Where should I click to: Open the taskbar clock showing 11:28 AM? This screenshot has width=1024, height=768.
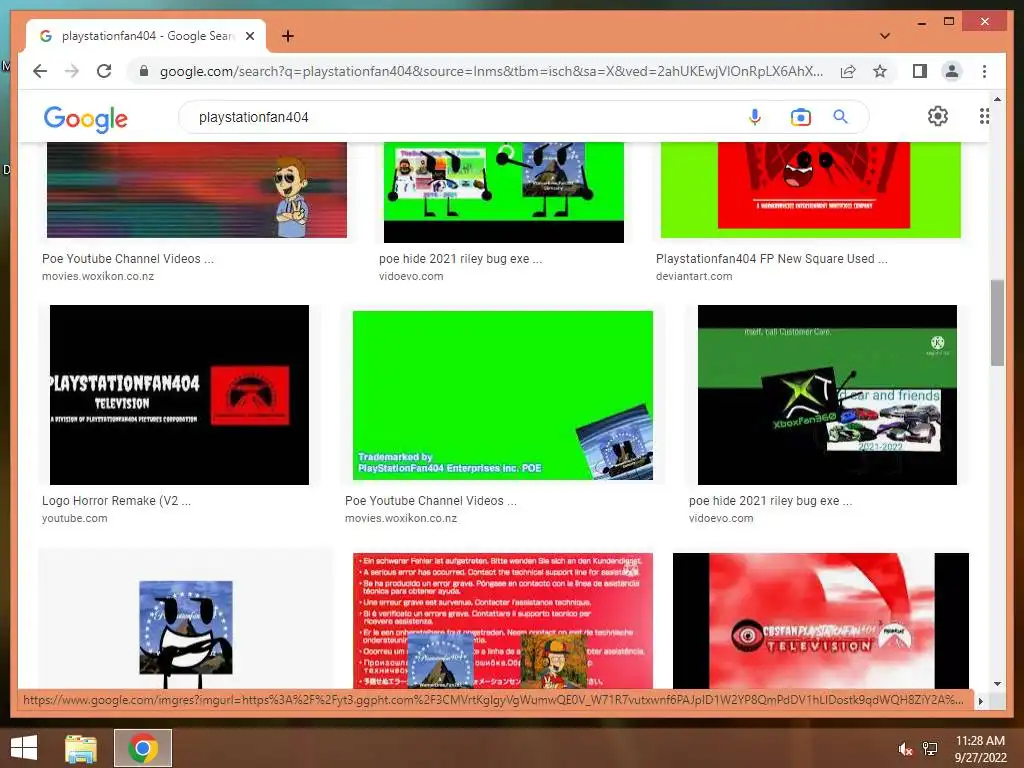click(980, 748)
